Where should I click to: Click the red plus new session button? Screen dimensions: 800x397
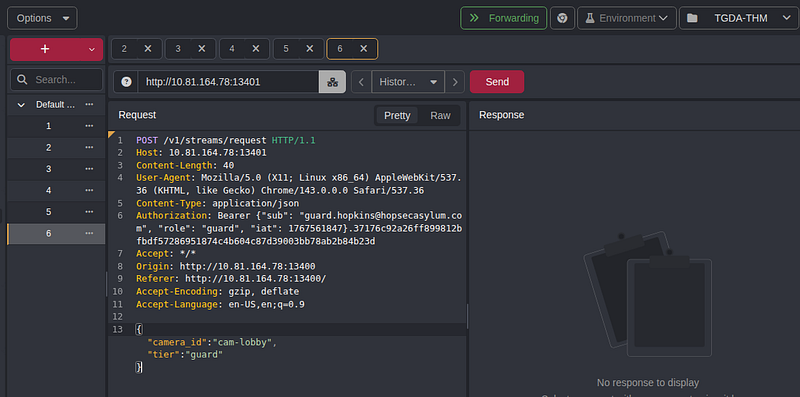pos(45,49)
